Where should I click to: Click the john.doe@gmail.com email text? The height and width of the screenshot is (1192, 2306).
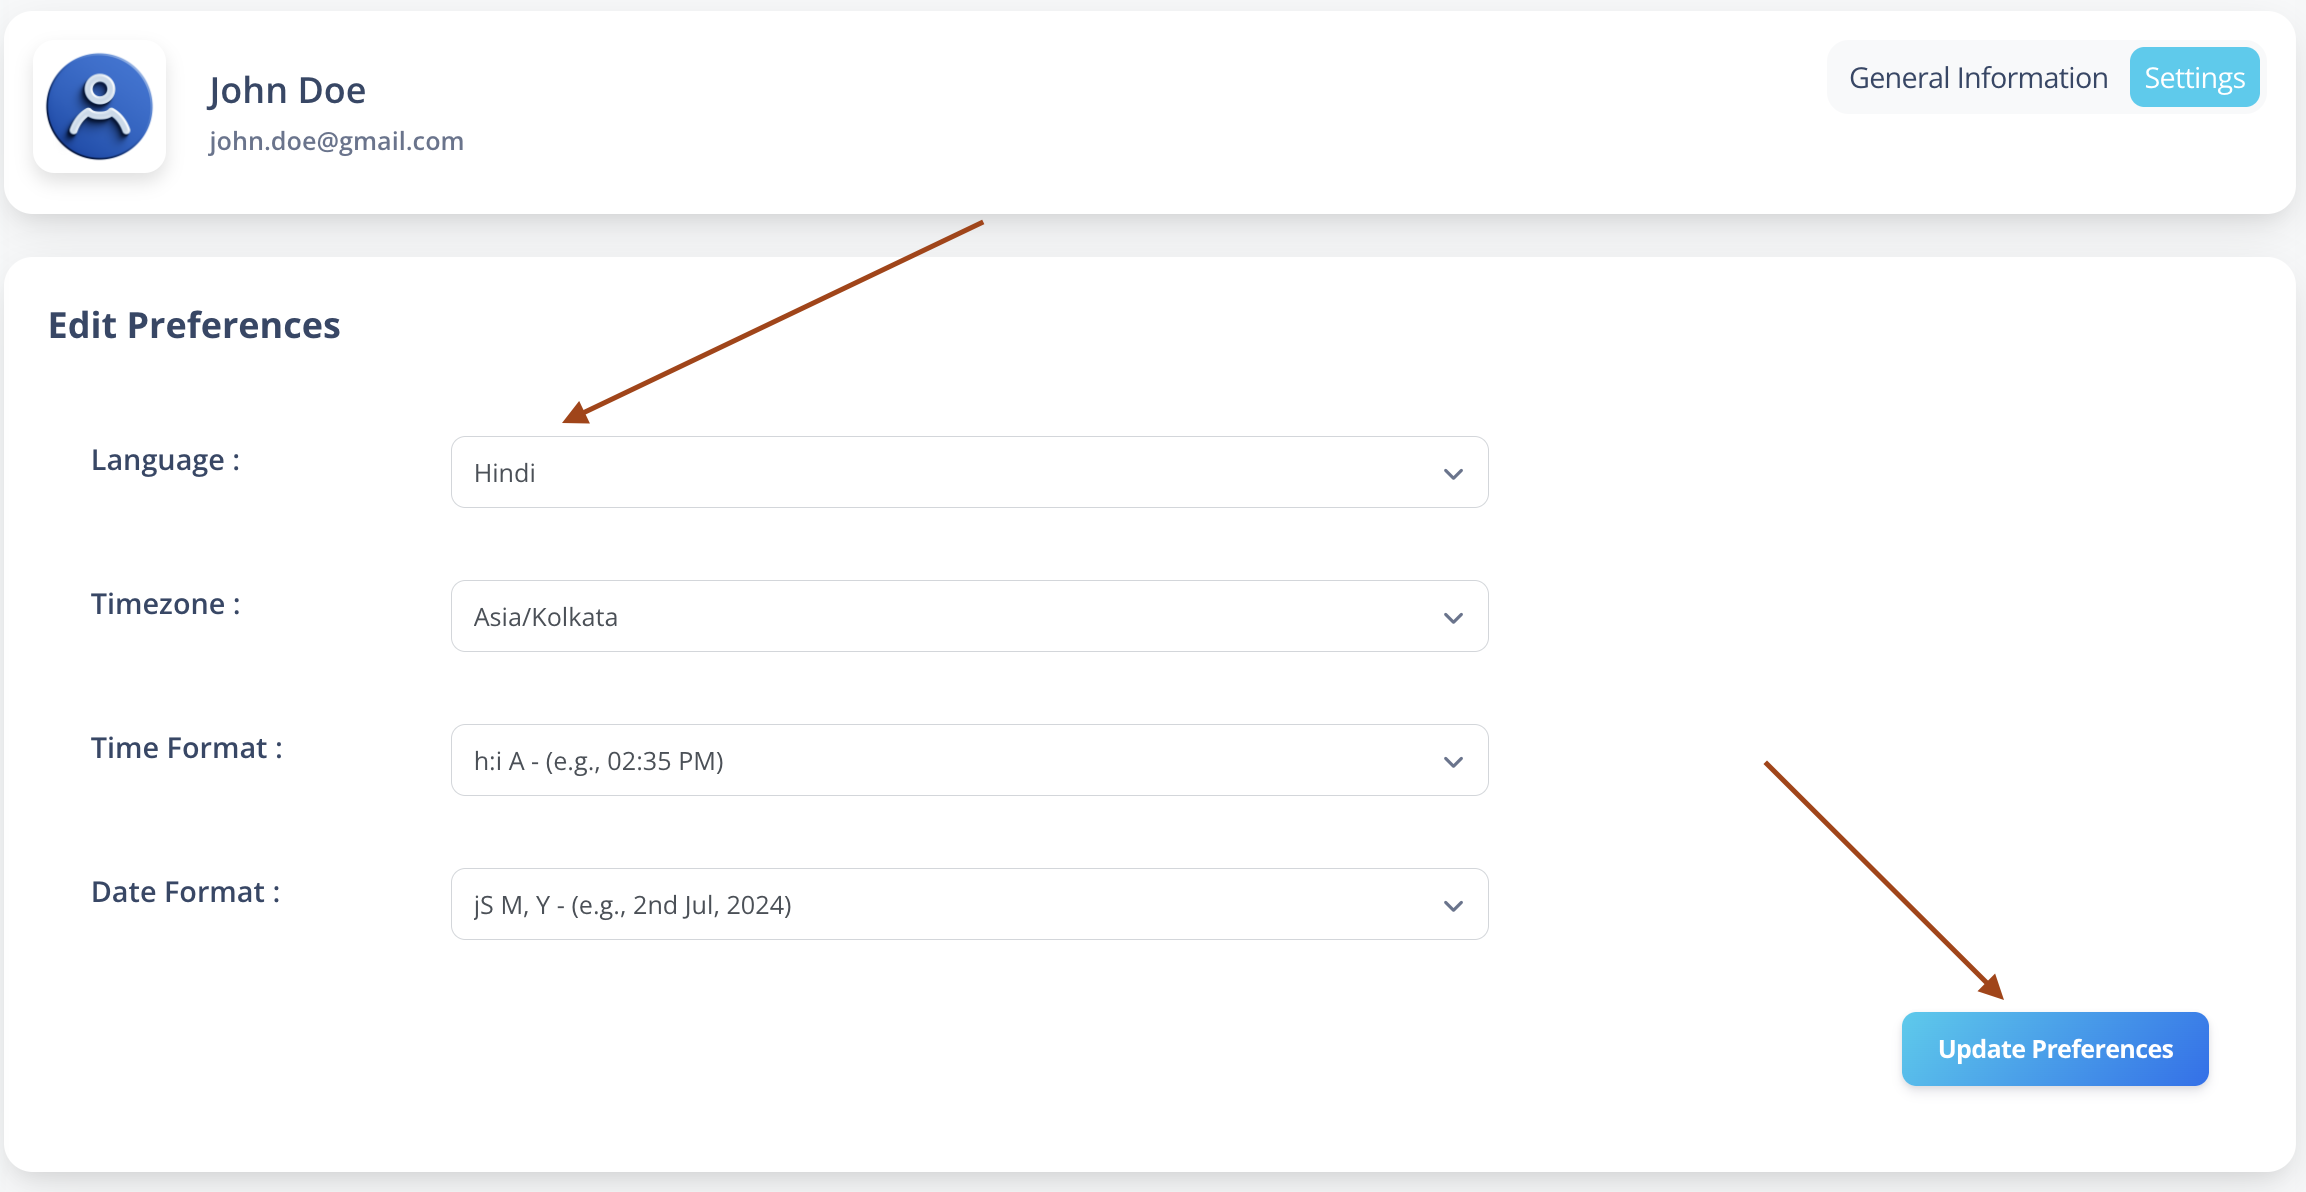(336, 141)
